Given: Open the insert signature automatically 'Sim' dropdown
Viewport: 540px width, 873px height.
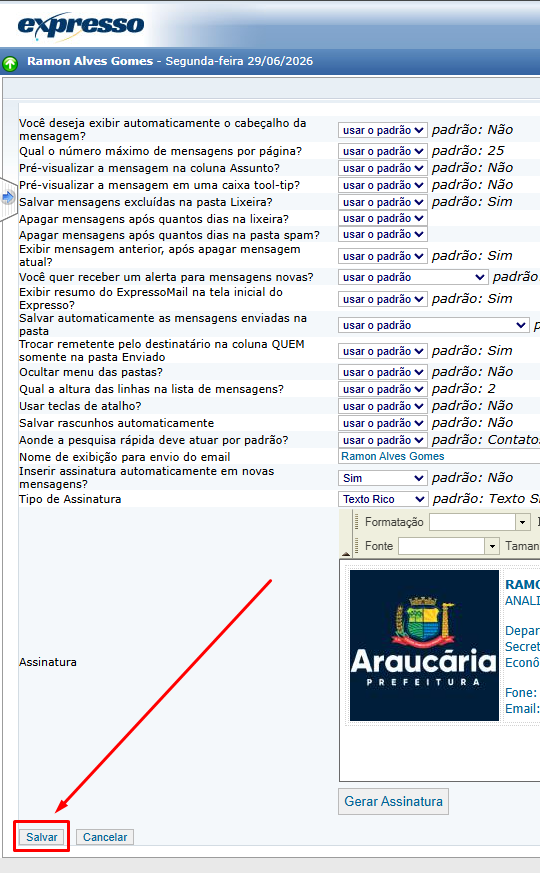Looking at the screenshot, I should pos(382,478).
